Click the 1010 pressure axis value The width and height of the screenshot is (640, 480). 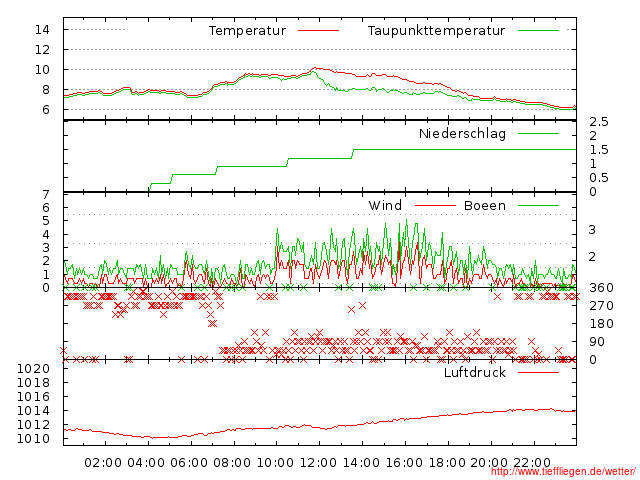click(33, 439)
